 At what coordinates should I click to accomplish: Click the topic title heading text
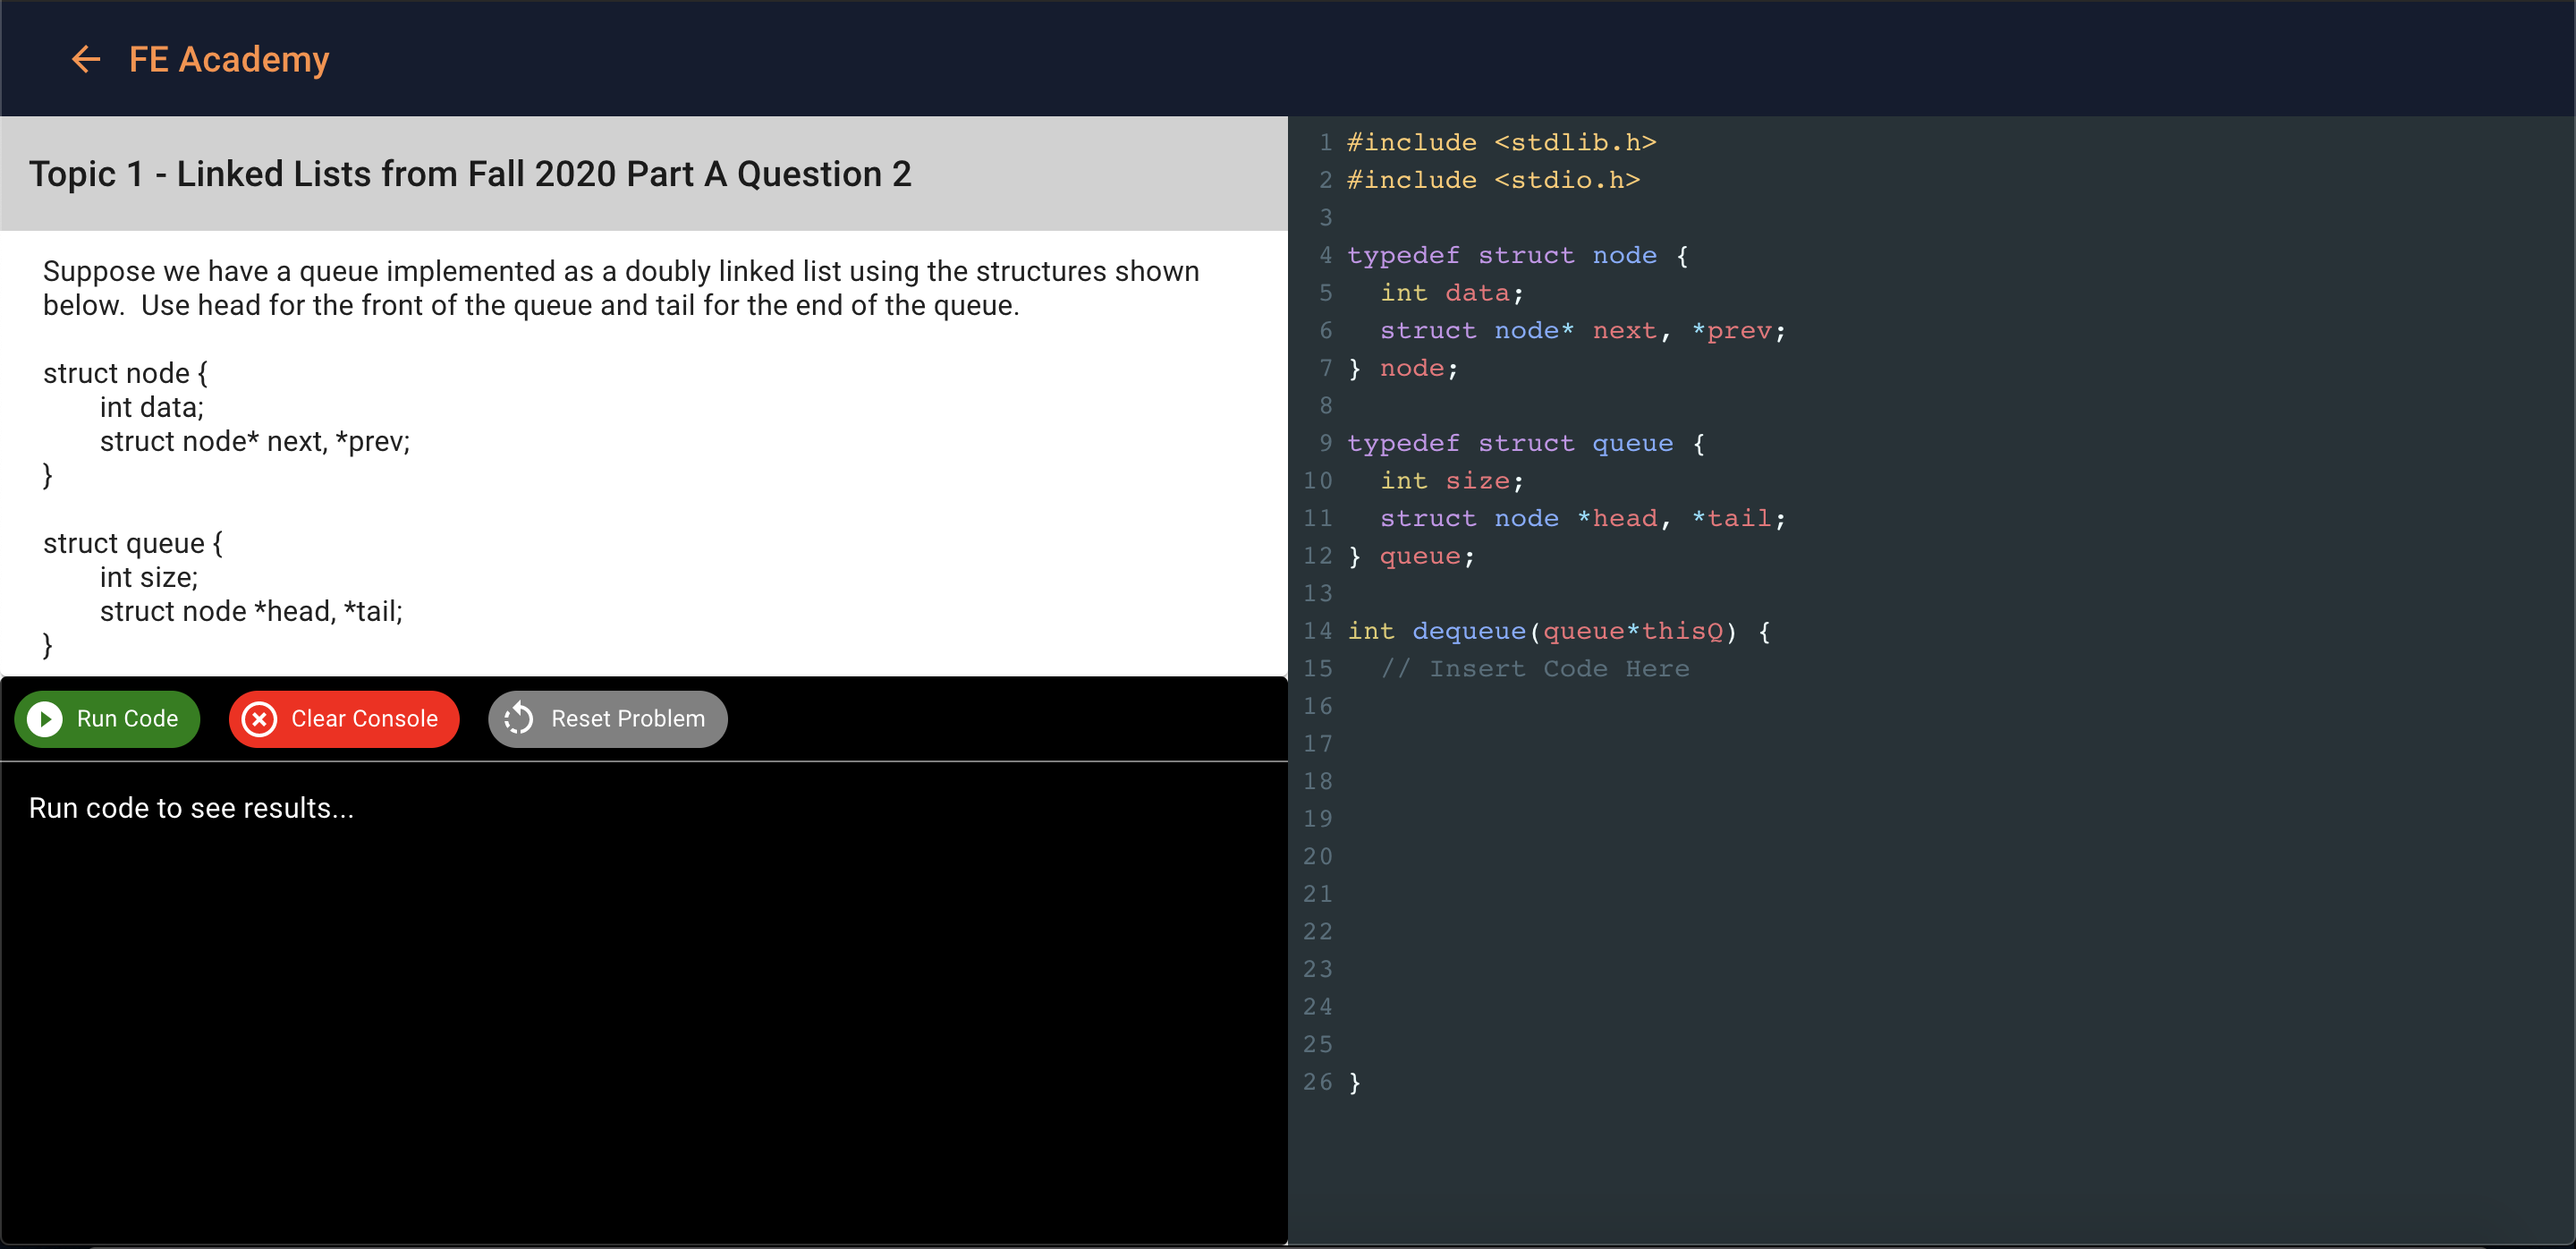click(x=470, y=174)
